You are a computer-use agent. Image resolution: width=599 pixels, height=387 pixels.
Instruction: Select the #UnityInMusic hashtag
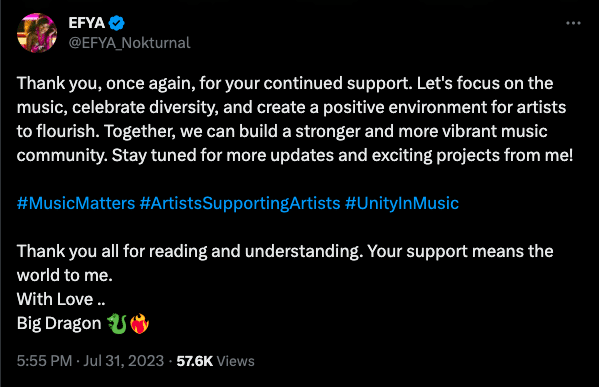402,203
